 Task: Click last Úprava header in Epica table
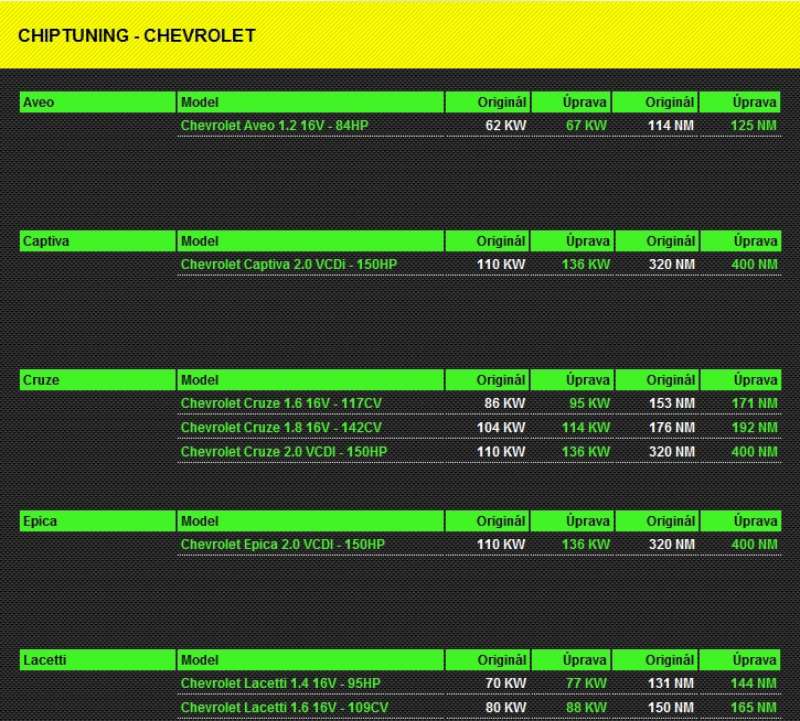coord(741,521)
